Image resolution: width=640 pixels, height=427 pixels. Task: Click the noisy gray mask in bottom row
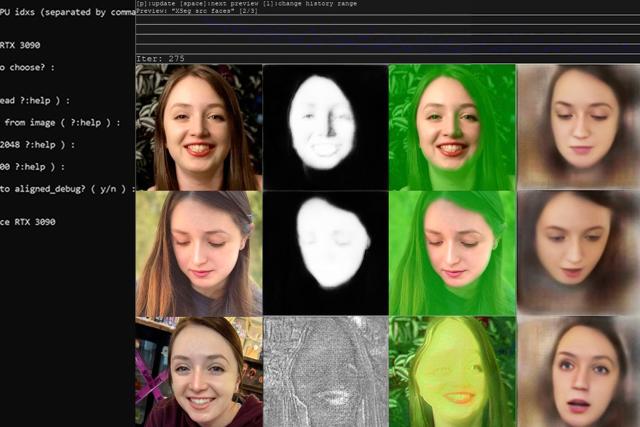325,372
